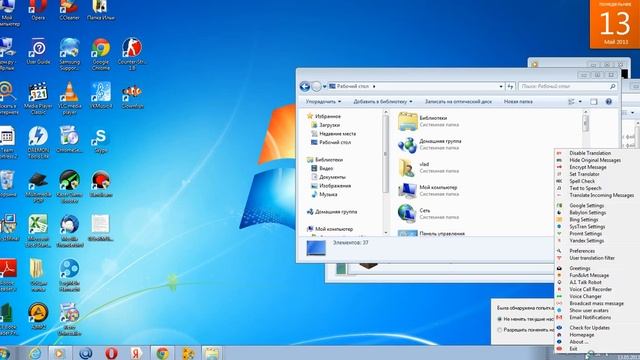The width and height of the screenshot is (640, 360).
Task: Select the 'vlad' folder in the file list
Action: click(429, 167)
